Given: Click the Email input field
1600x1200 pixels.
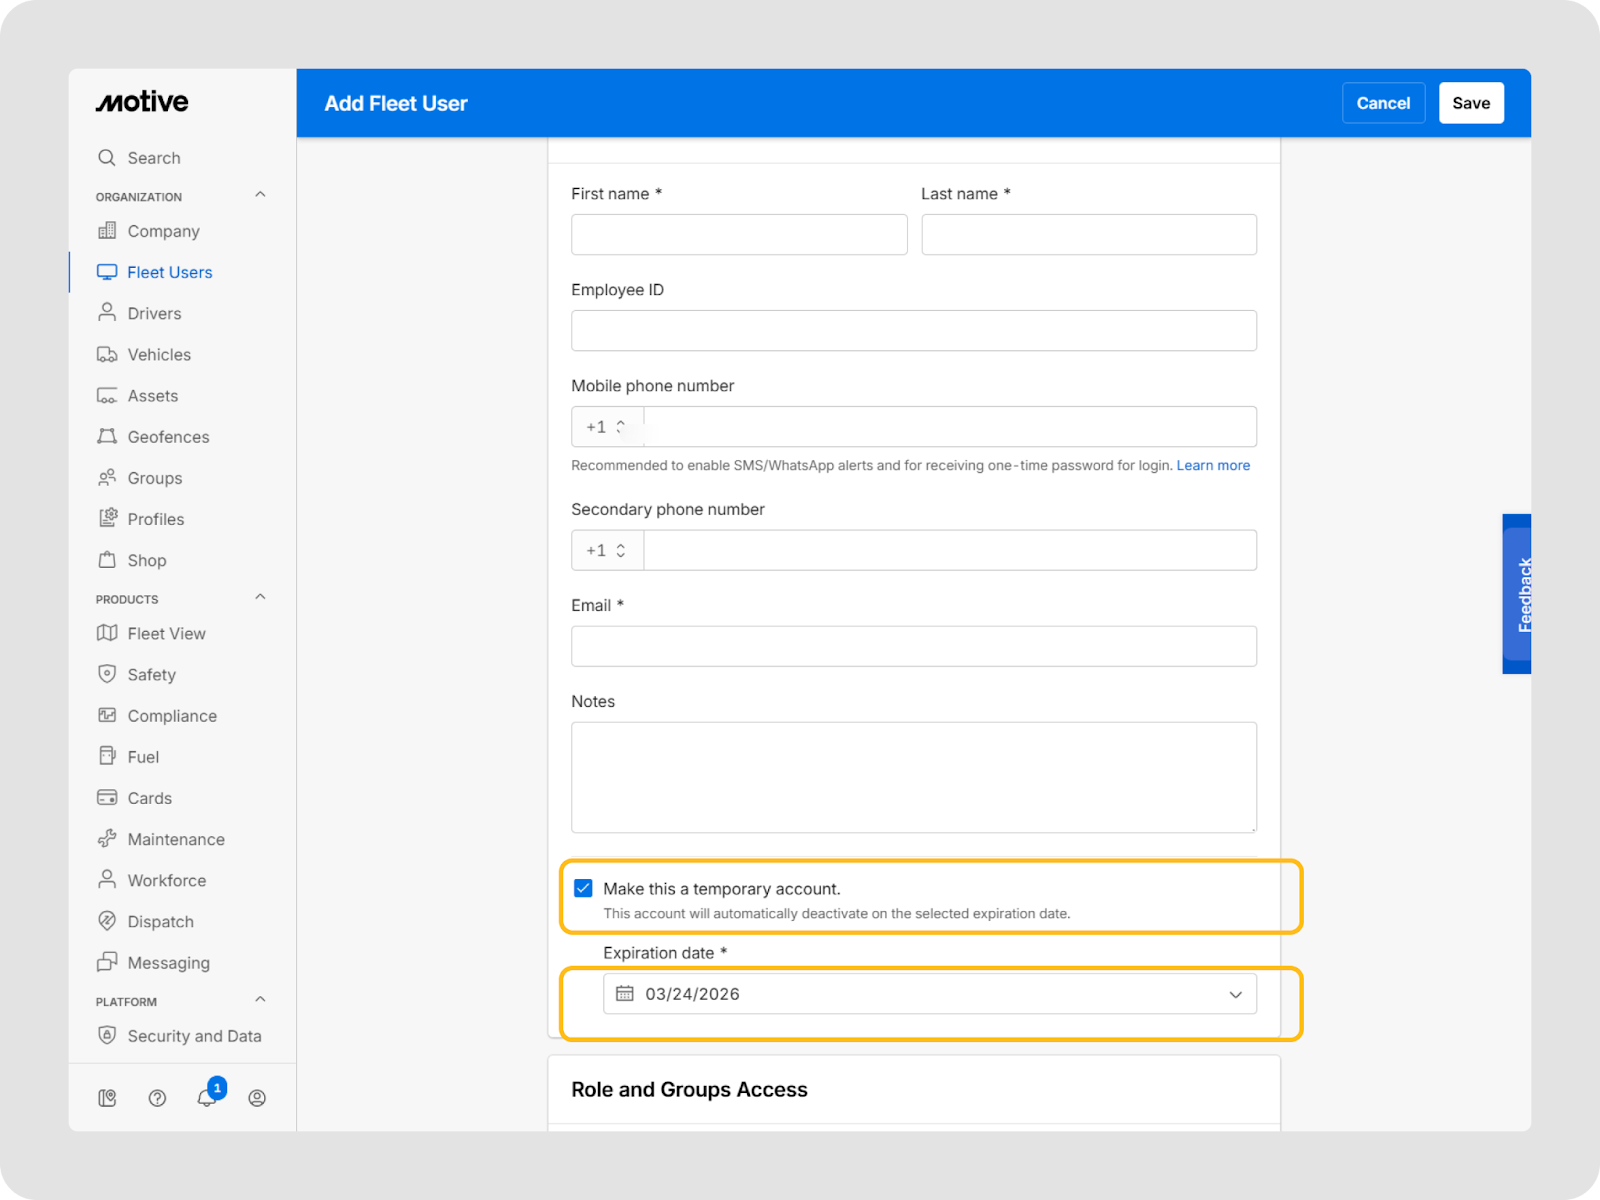Looking at the screenshot, I should click(913, 646).
